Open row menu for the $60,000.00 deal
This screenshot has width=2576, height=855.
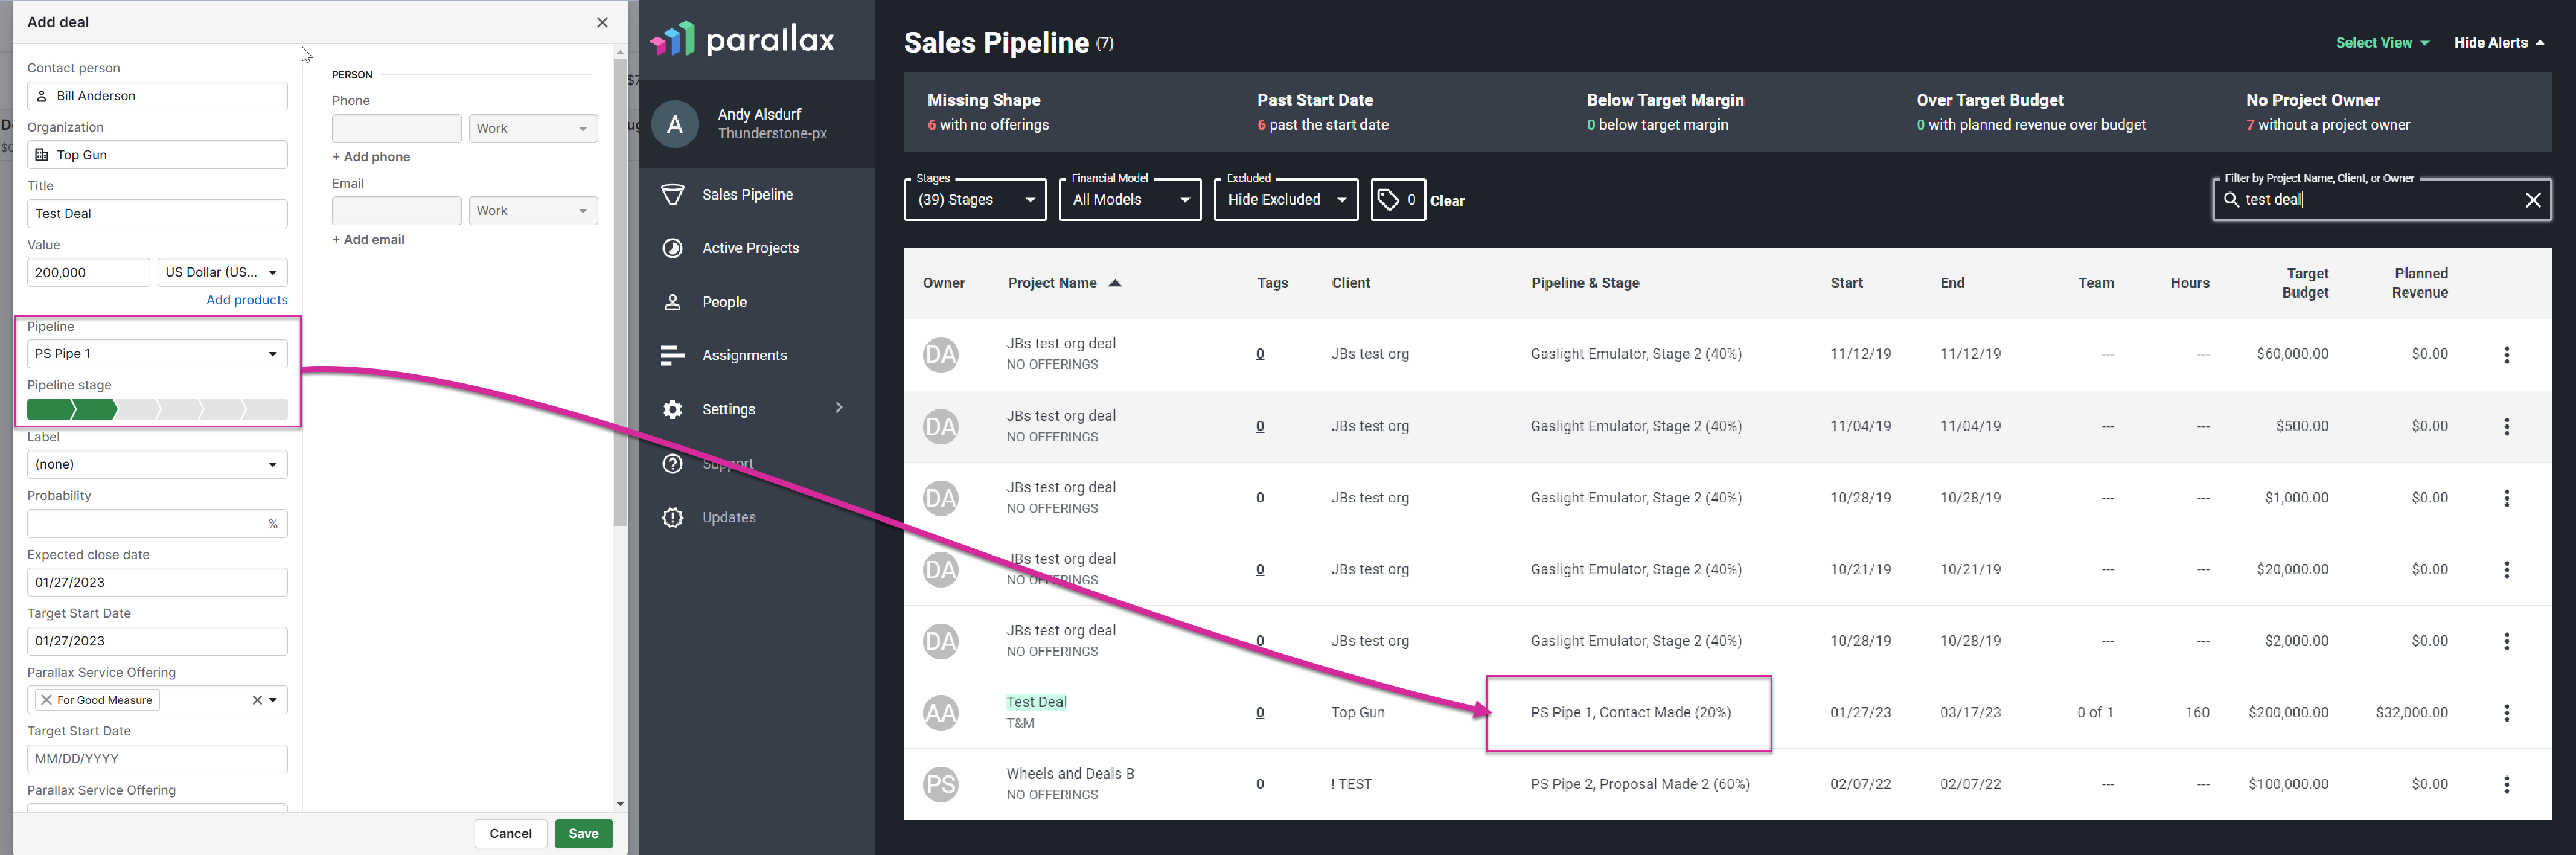2507,355
